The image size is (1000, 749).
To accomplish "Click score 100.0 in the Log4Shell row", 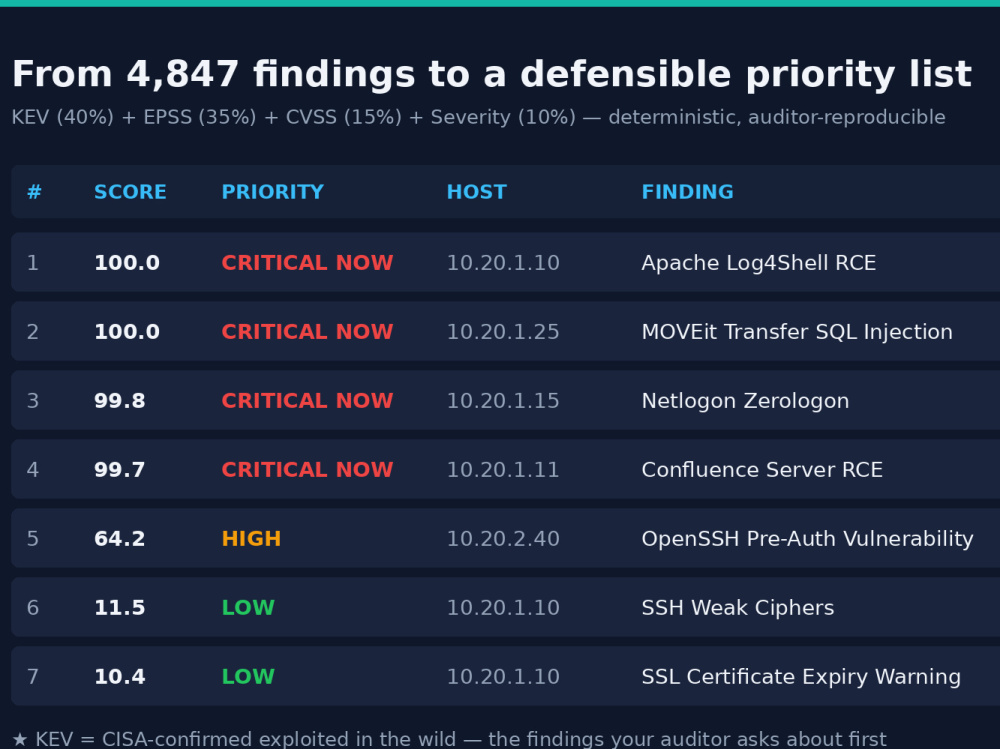I will click(127, 263).
